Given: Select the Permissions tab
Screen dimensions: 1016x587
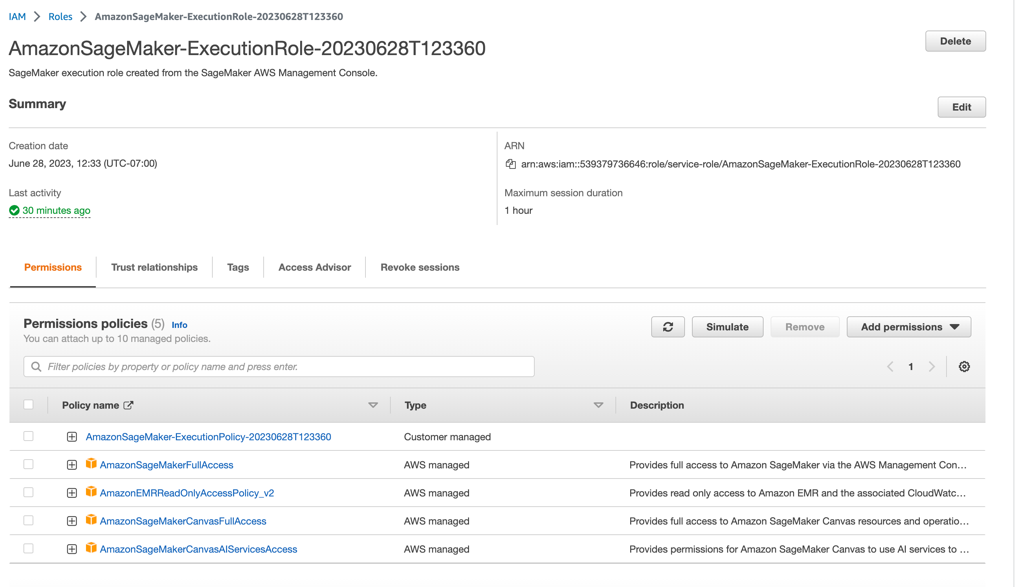Looking at the screenshot, I should coord(53,268).
